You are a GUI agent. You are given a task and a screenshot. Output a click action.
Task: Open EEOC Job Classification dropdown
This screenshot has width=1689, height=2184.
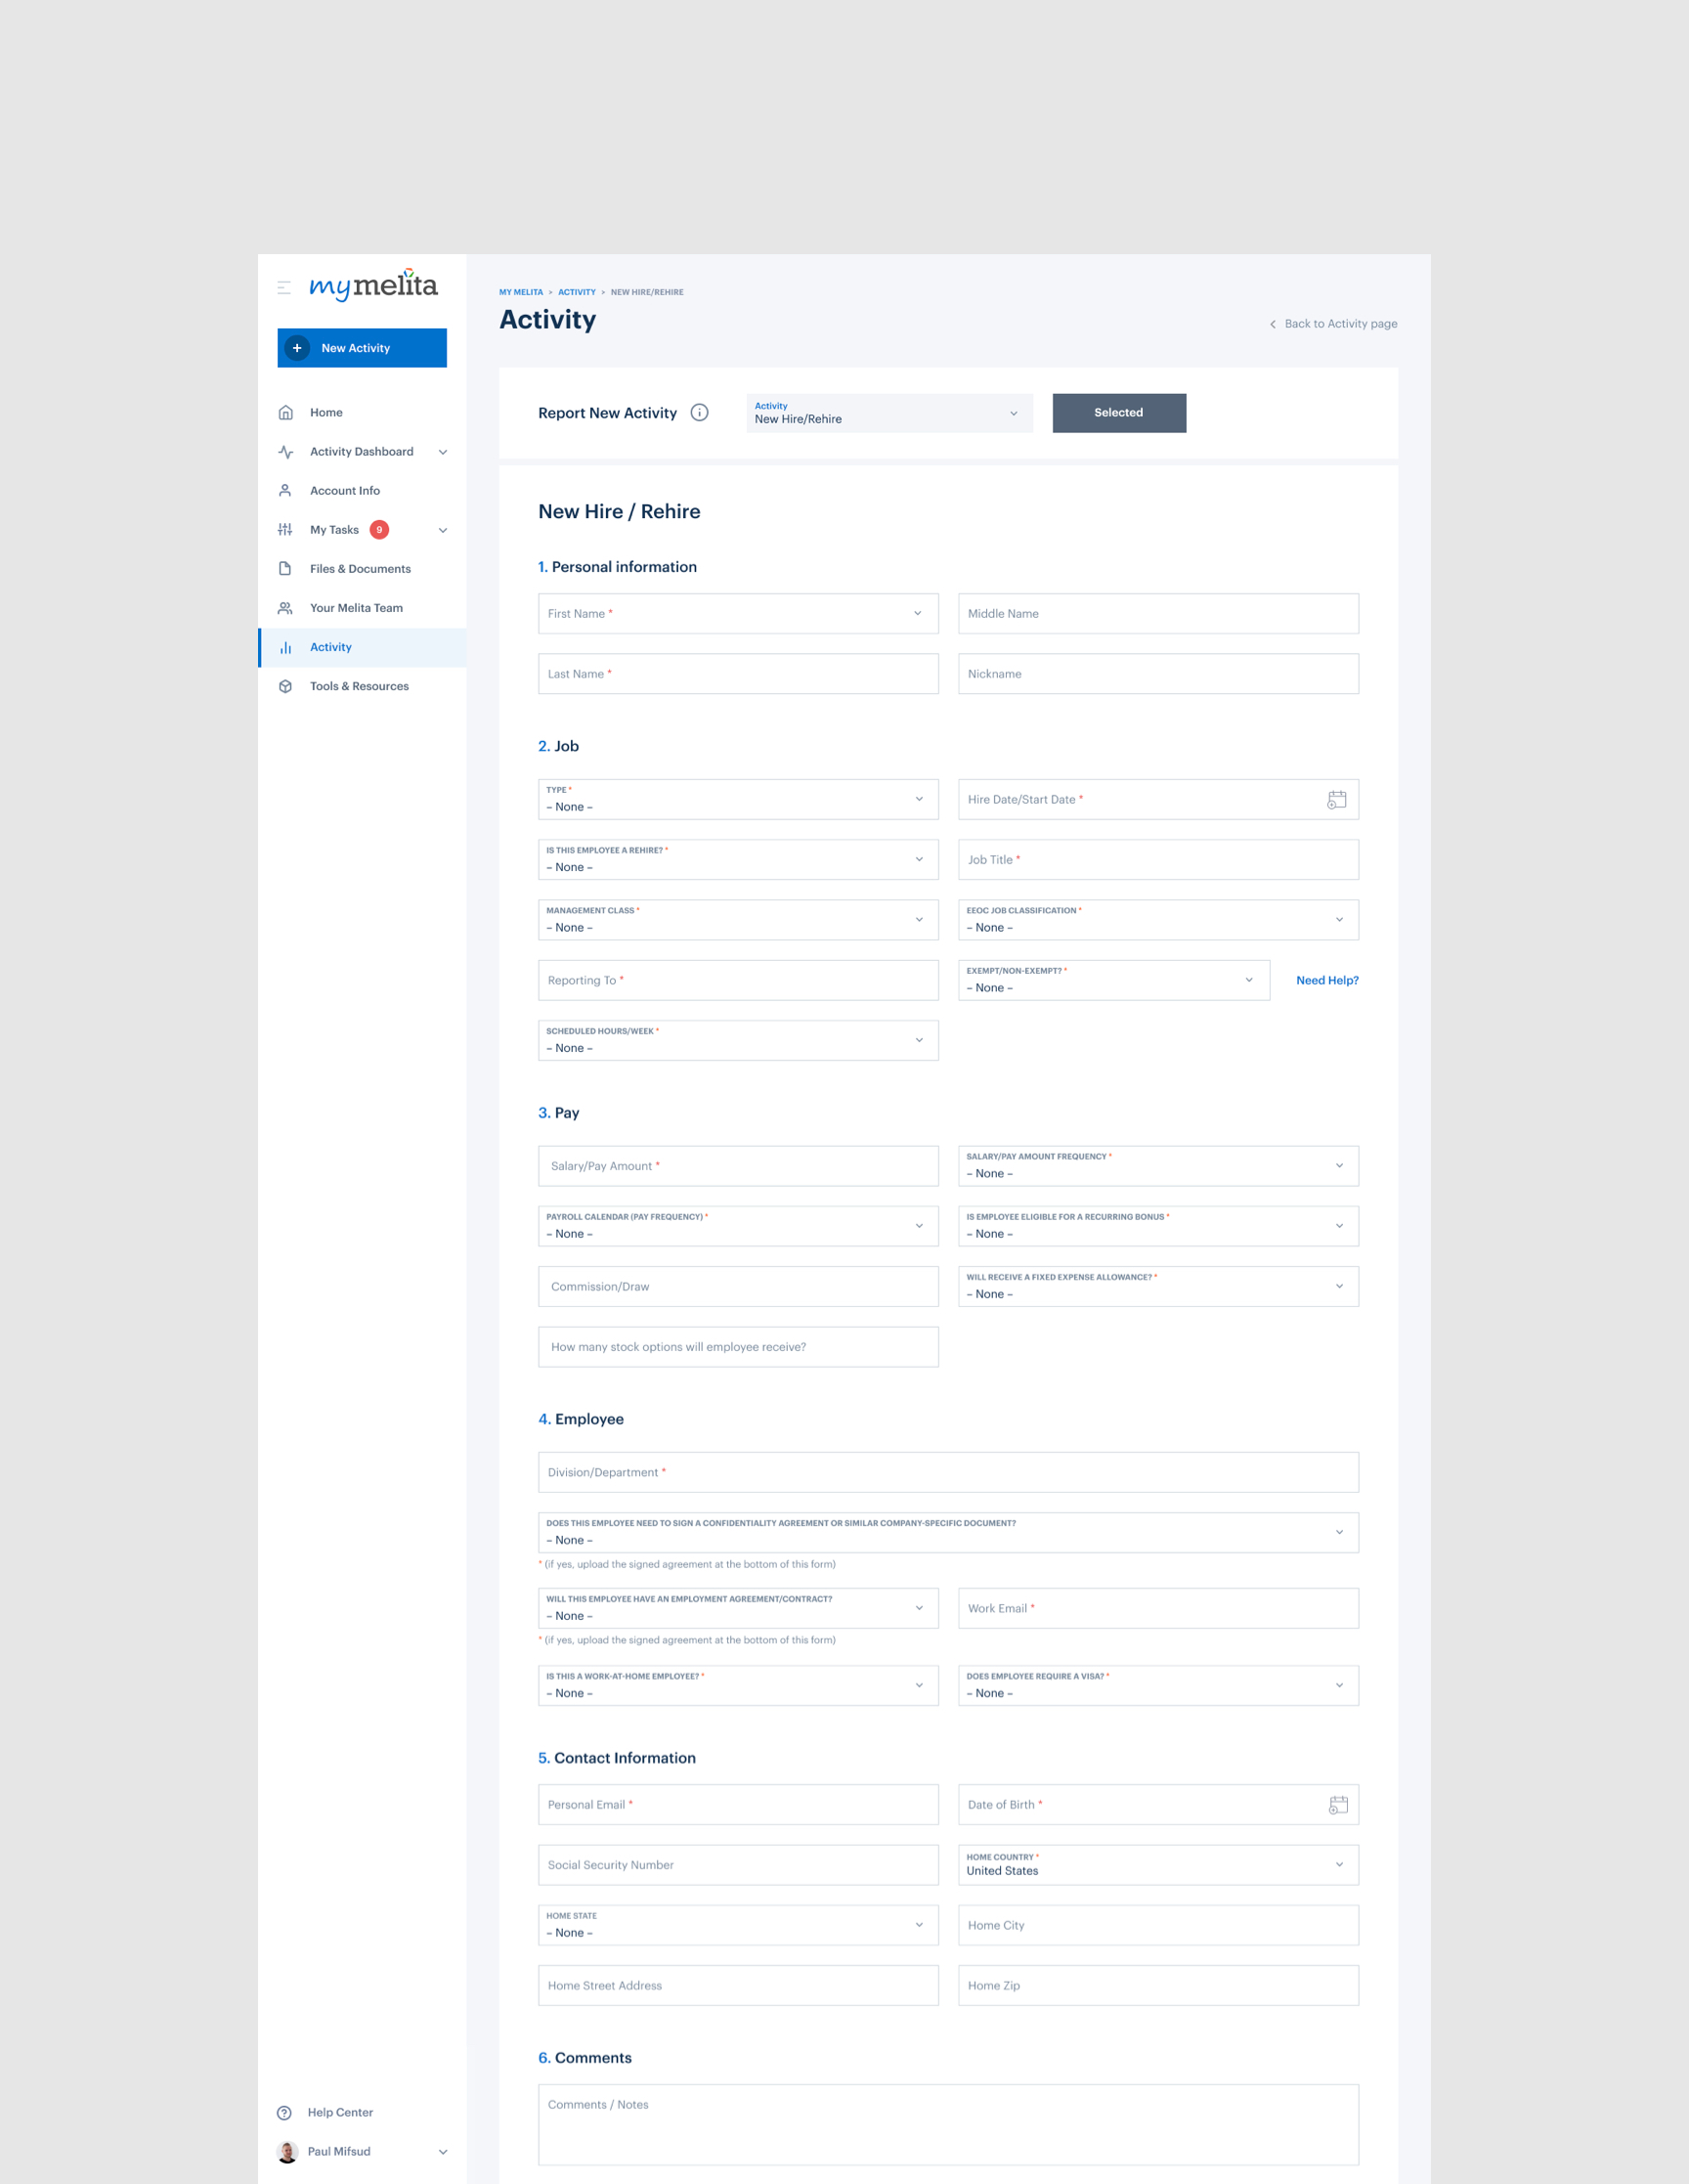(1158, 920)
